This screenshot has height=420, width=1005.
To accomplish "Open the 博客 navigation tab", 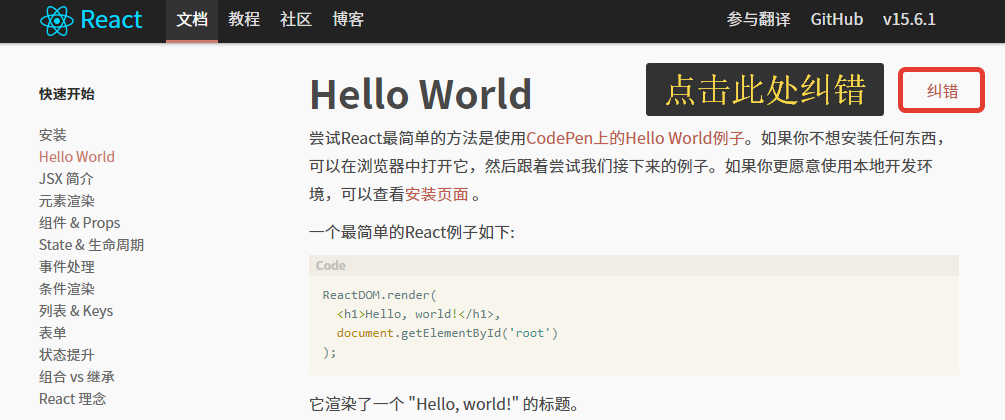I will point(348,20).
